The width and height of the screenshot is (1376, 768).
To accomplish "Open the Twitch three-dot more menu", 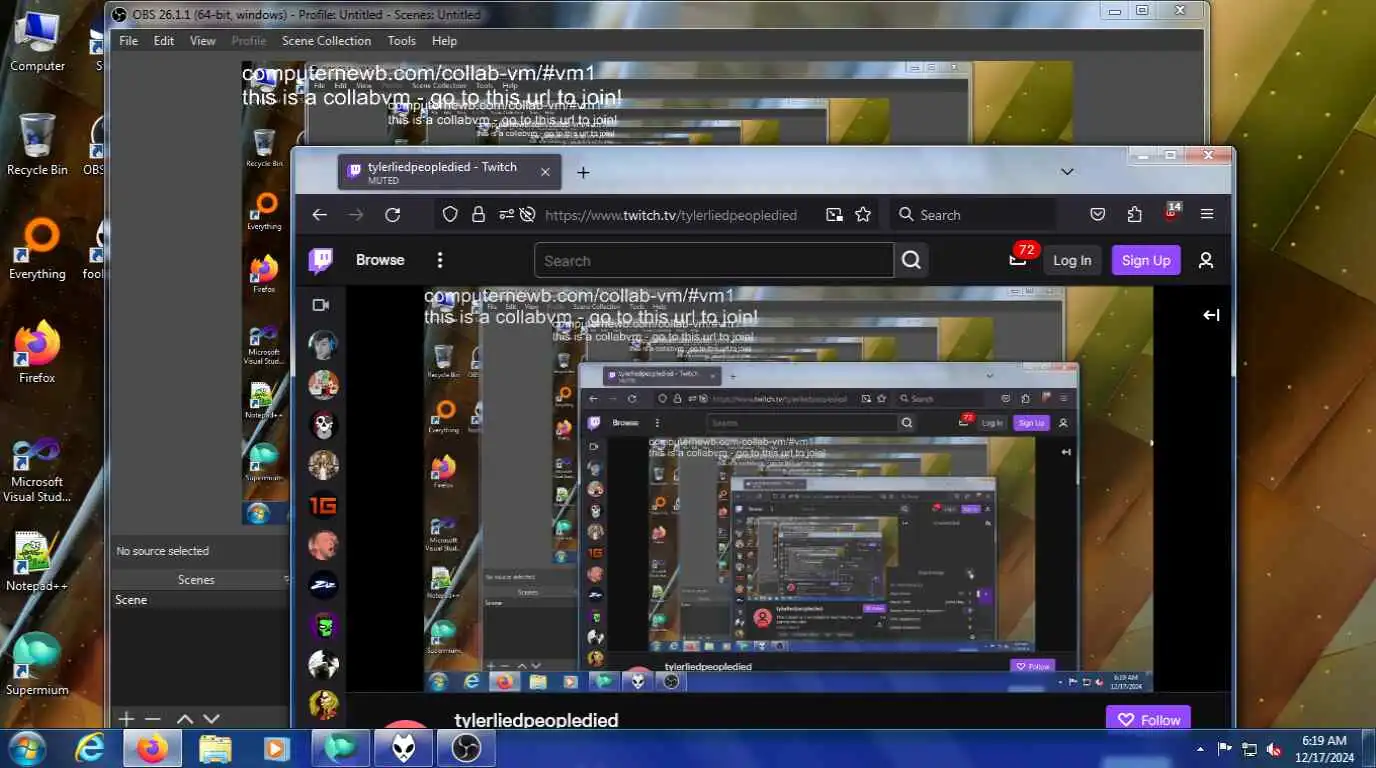I will click(439, 260).
